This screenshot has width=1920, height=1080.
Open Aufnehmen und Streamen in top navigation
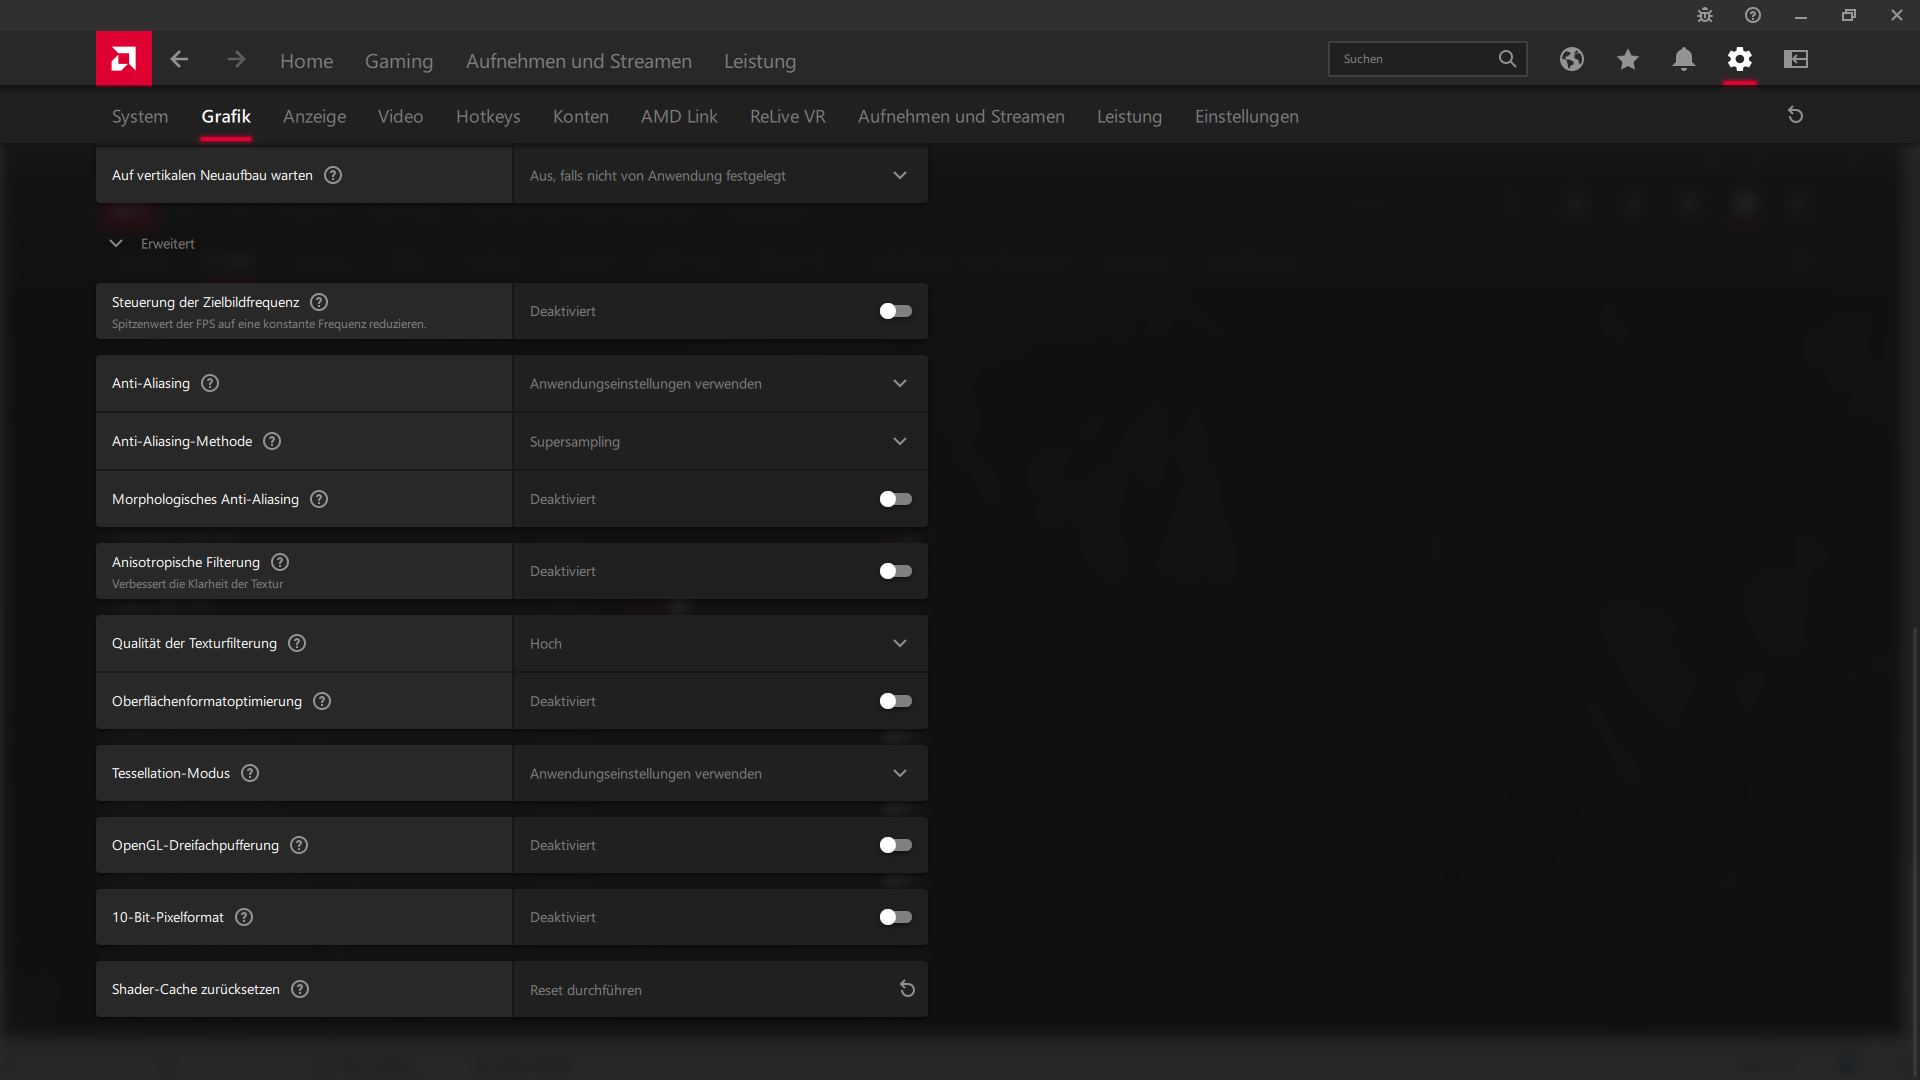(579, 61)
